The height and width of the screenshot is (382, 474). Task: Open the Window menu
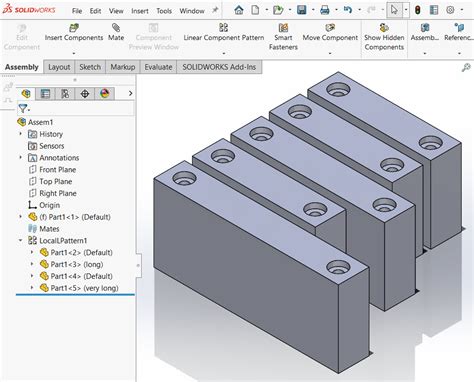[192, 11]
